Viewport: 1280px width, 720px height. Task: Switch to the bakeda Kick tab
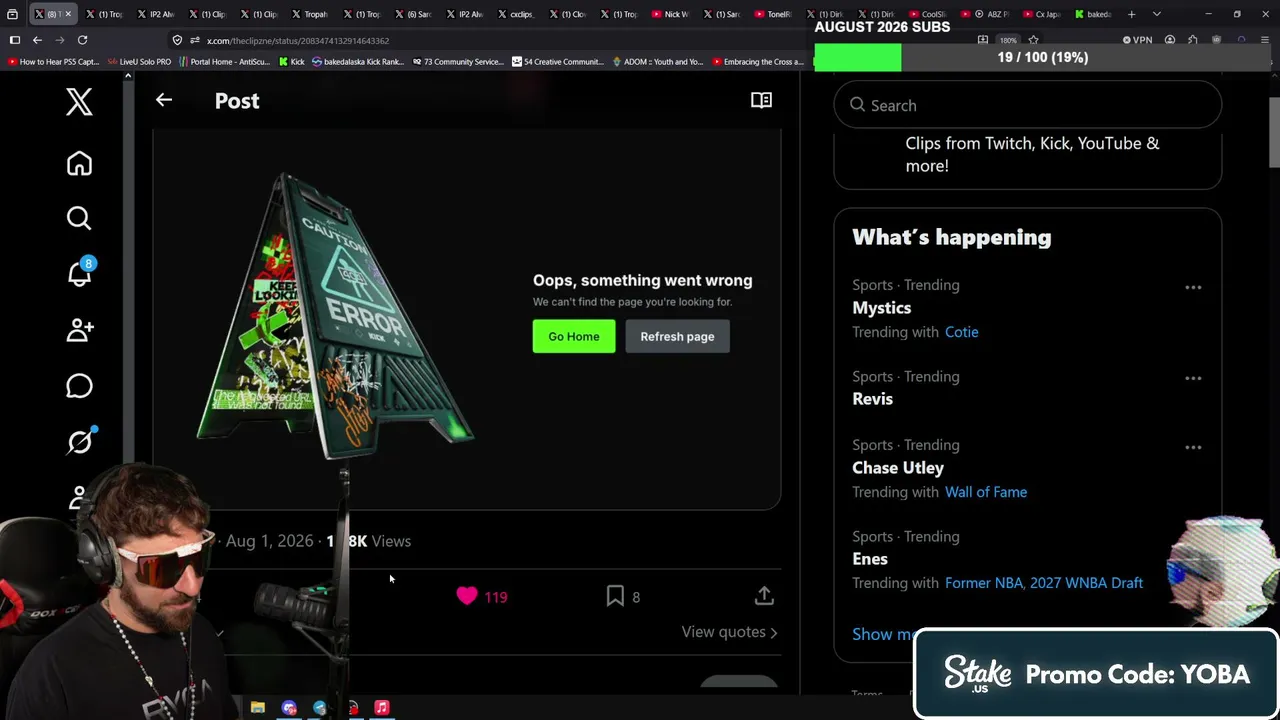(1092, 14)
